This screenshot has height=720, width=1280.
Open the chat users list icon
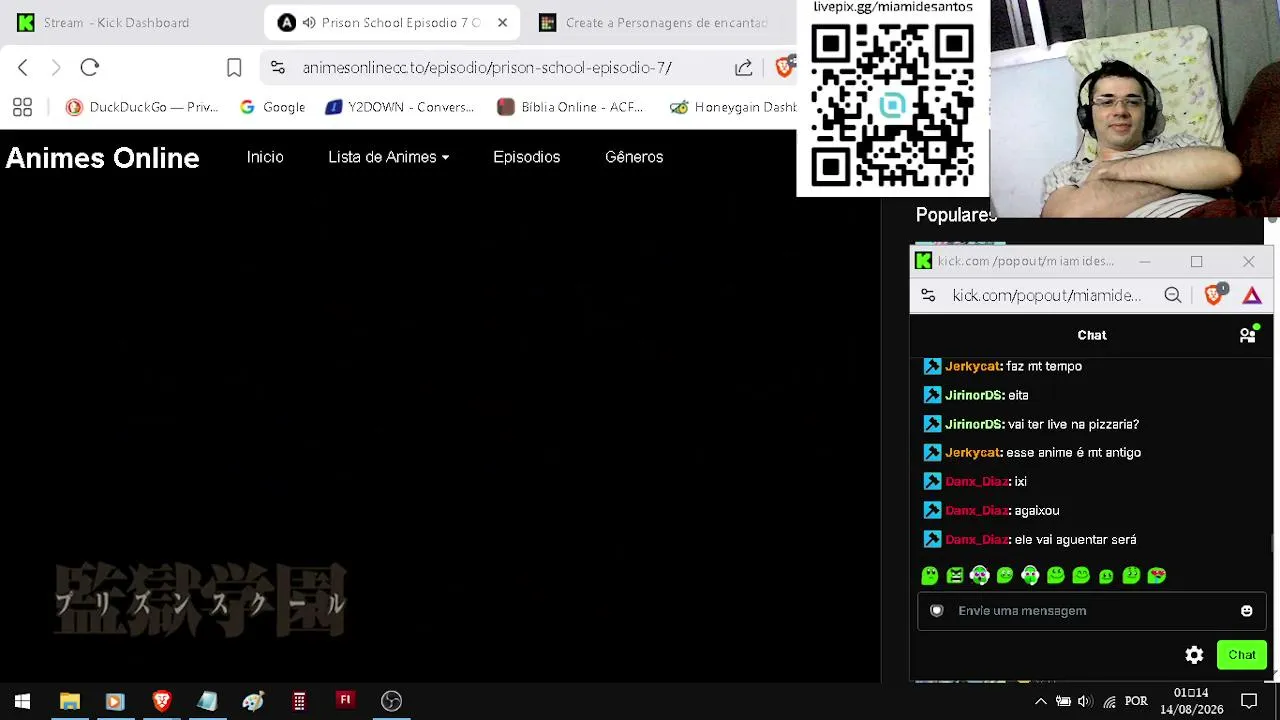1248,335
